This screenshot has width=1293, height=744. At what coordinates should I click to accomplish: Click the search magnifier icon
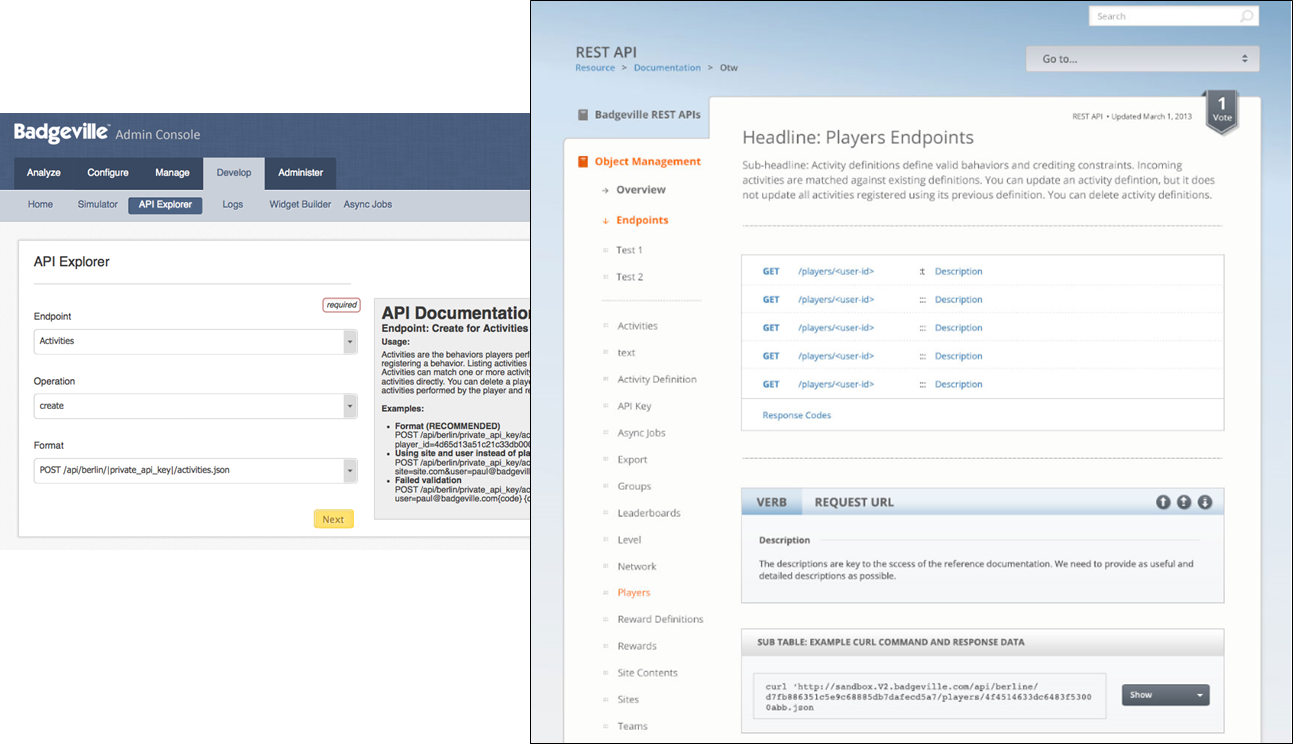pos(1246,17)
